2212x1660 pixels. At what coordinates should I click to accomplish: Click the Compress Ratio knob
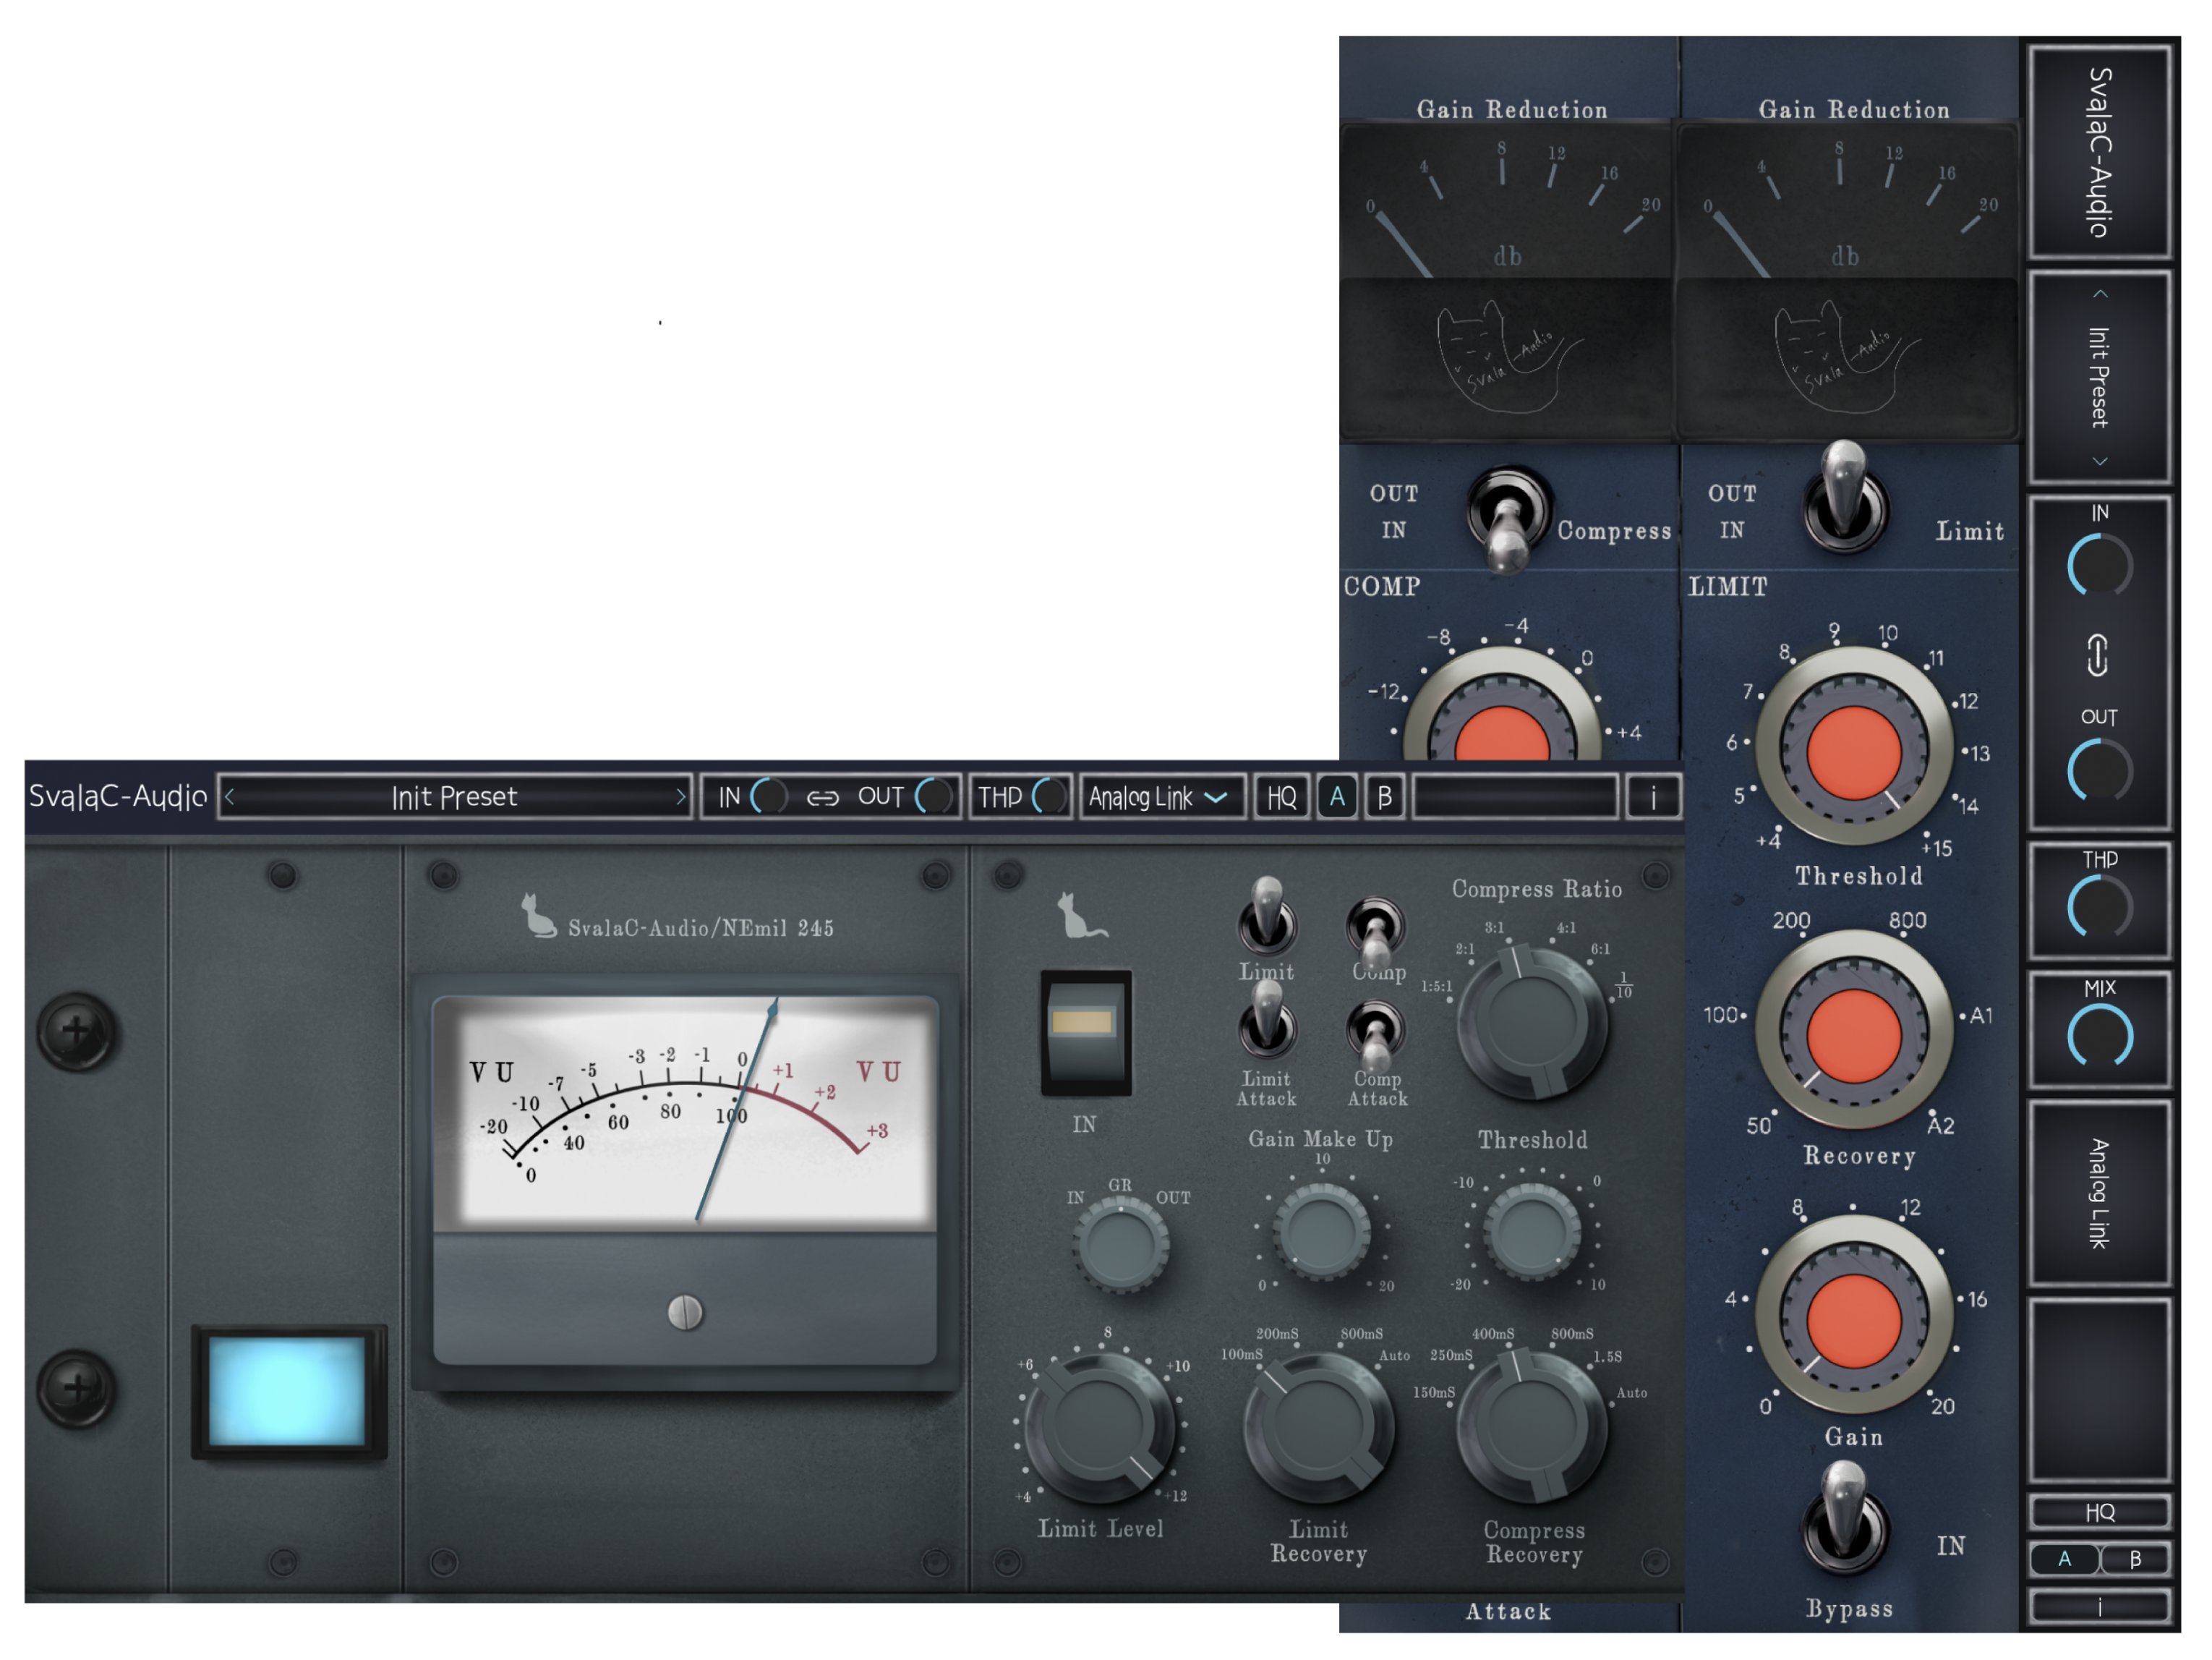[x=1532, y=1022]
